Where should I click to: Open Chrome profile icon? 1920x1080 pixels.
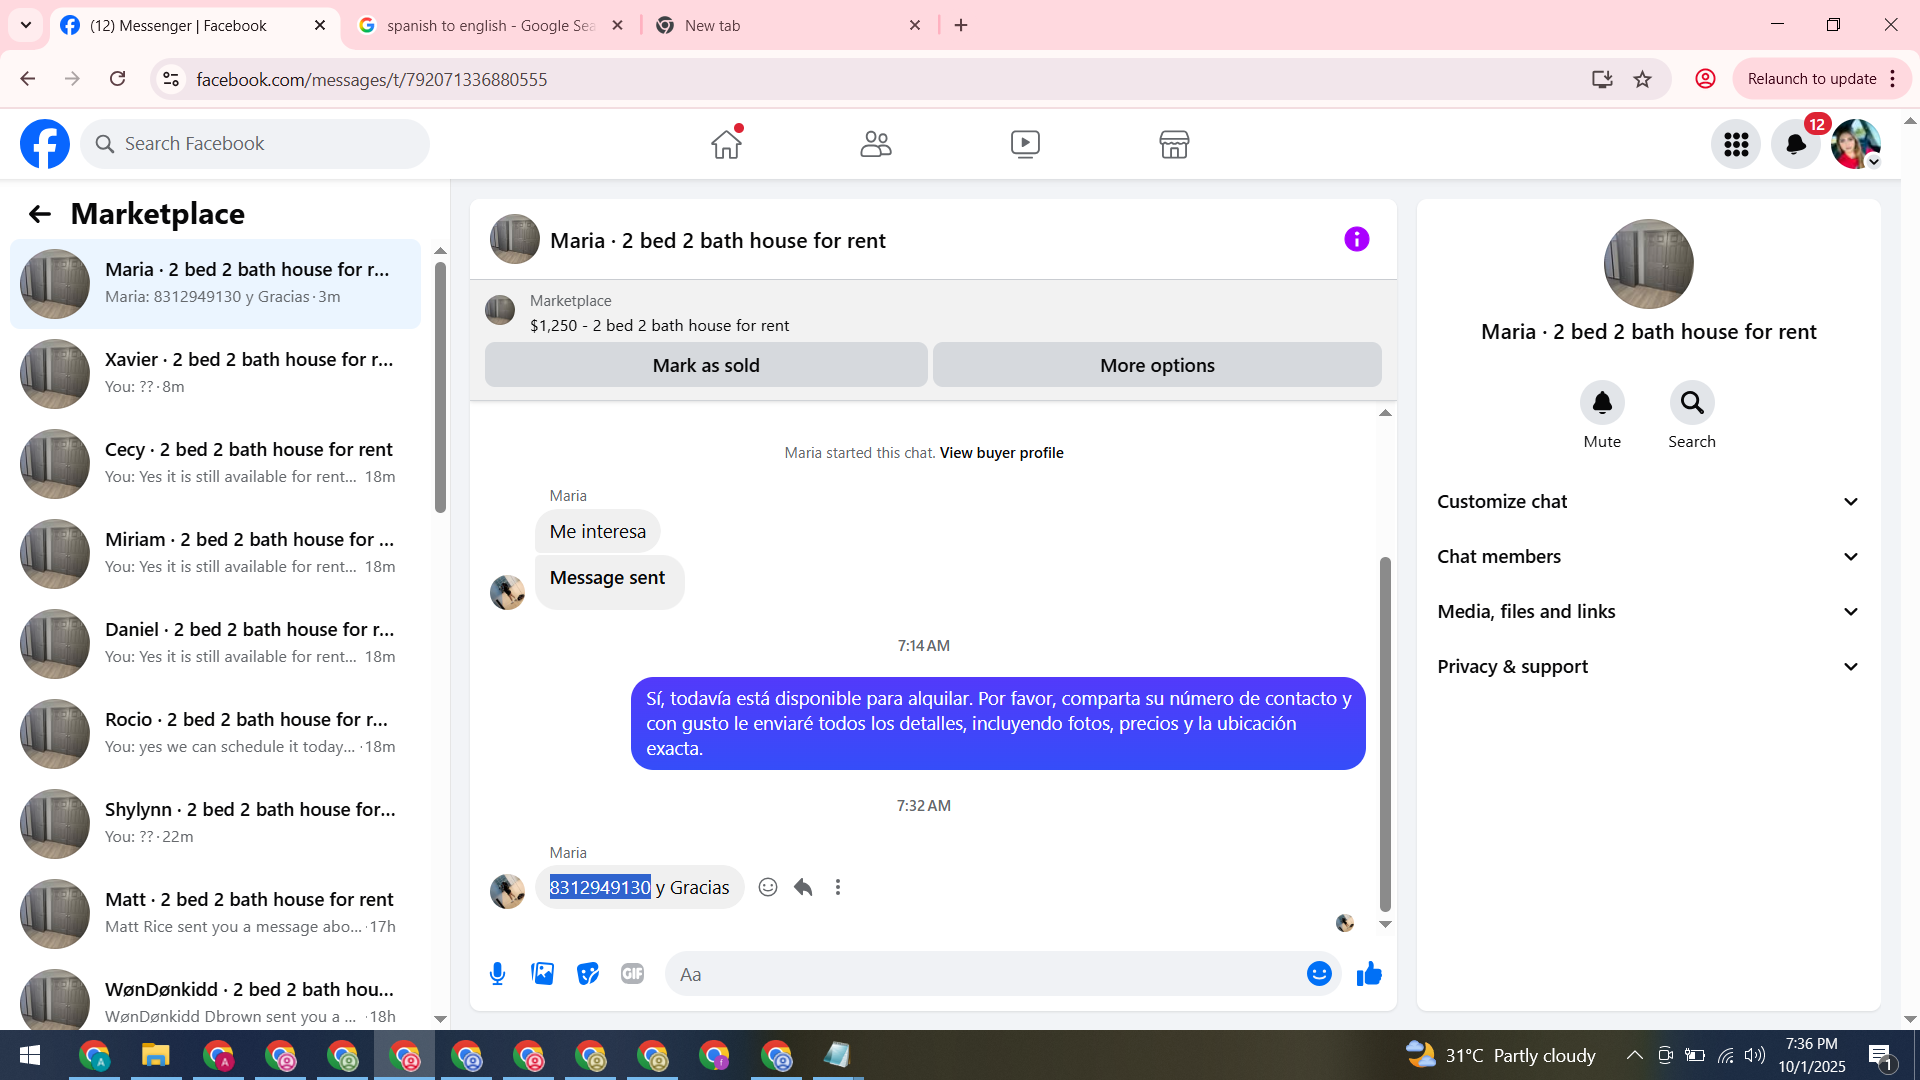tap(1705, 79)
